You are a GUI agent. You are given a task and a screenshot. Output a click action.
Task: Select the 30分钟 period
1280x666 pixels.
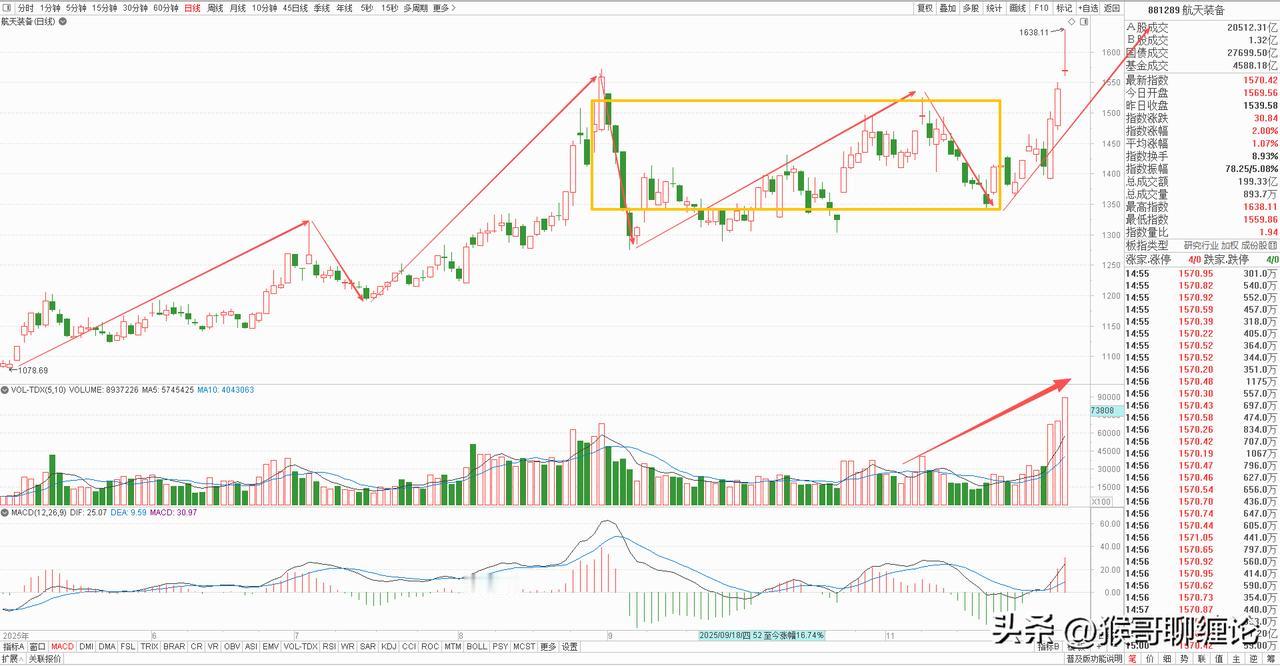(135, 8)
